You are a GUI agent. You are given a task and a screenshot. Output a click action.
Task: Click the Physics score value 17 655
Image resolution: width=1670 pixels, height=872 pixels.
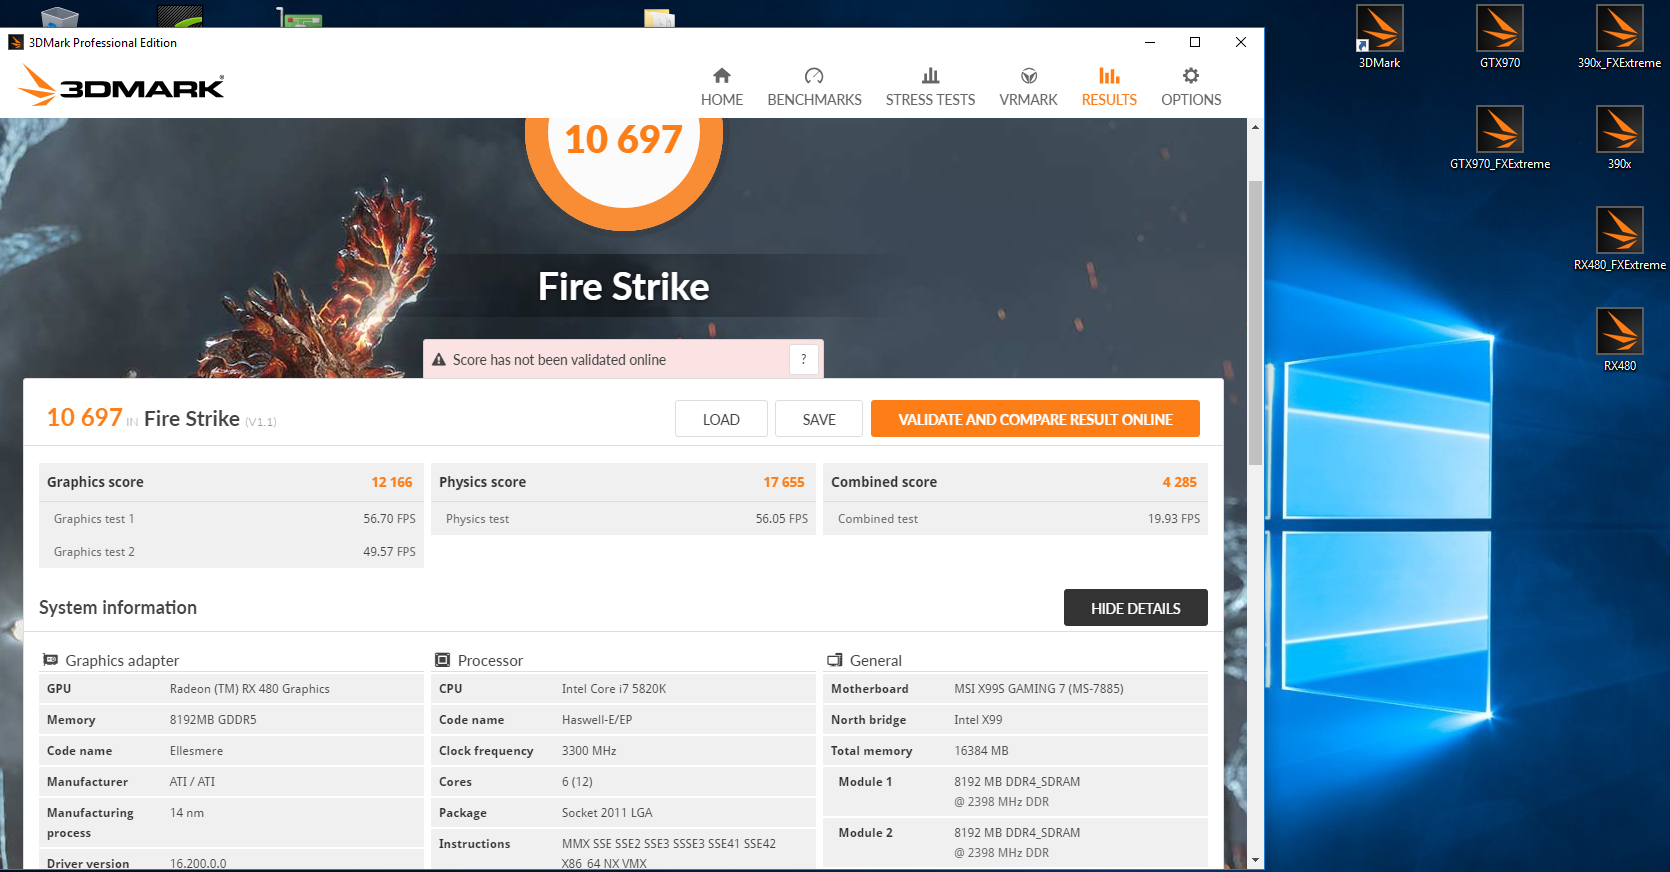(784, 482)
